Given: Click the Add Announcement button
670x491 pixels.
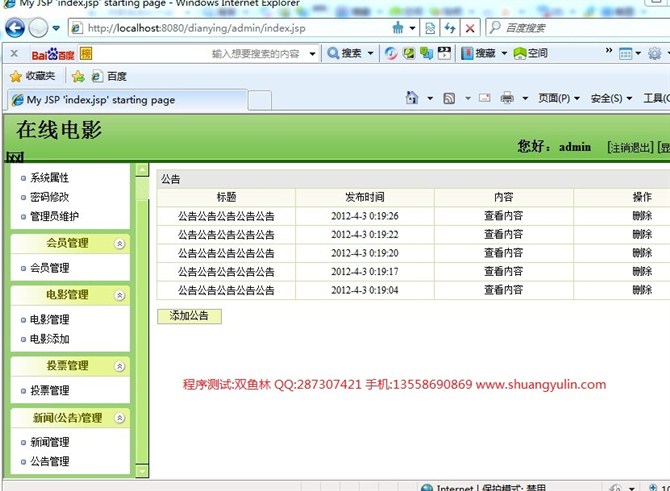Looking at the screenshot, I should tap(189, 316).
